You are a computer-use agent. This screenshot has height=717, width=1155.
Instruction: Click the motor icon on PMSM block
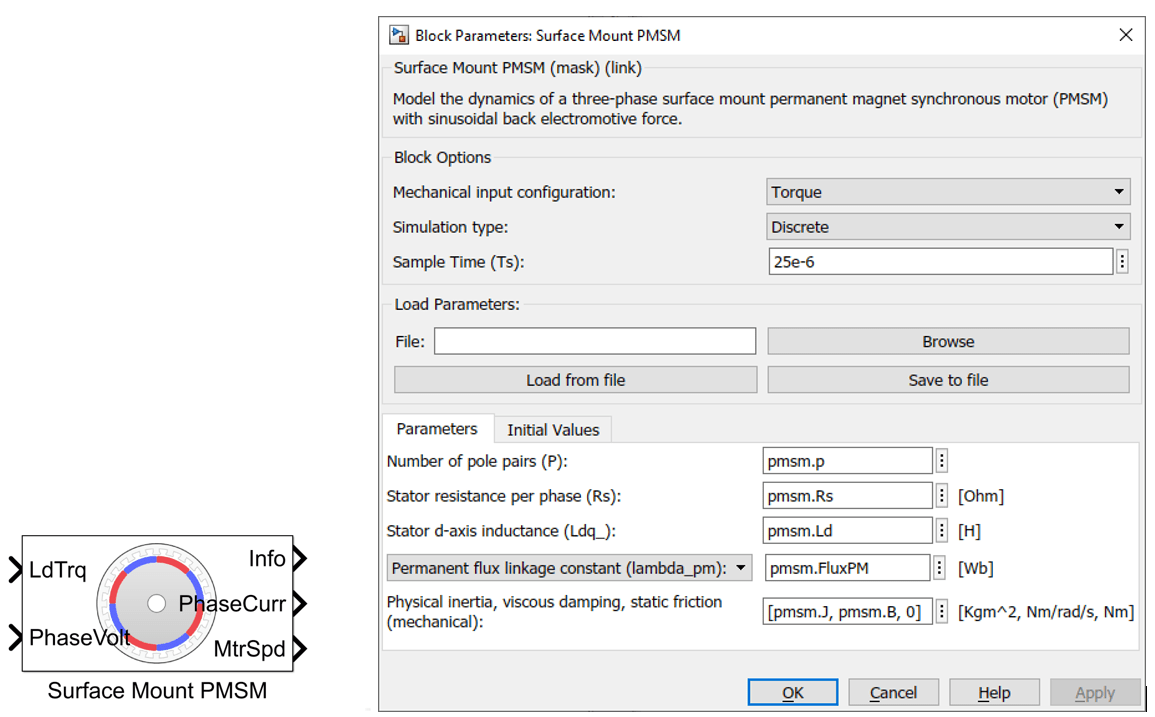(156, 603)
